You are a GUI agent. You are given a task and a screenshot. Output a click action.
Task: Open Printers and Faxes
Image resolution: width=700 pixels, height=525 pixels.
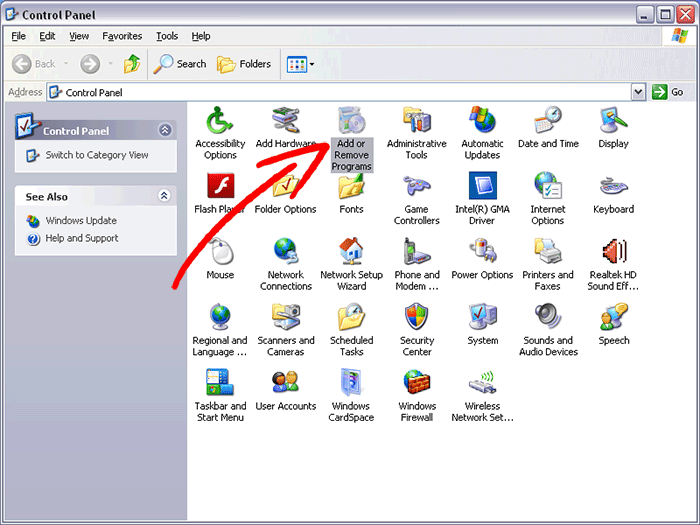pyautogui.click(x=548, y=264)
